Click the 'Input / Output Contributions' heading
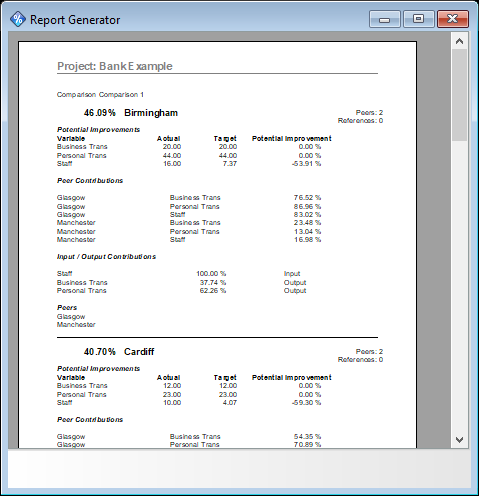This screenshot has height=496, width=479. 106,257
